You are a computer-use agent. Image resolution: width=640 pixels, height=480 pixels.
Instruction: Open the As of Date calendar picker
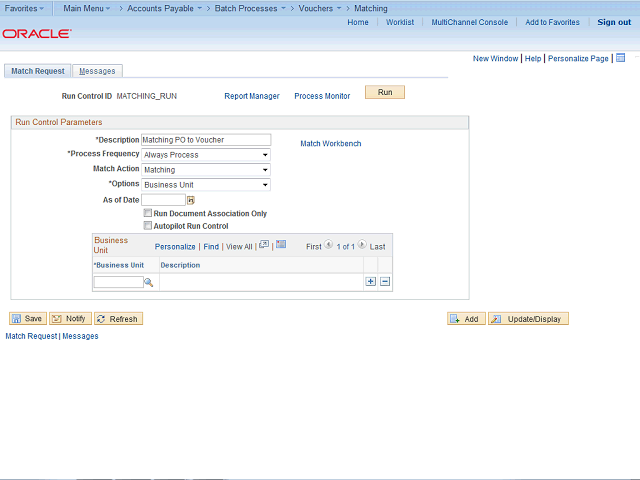(191, 200)
